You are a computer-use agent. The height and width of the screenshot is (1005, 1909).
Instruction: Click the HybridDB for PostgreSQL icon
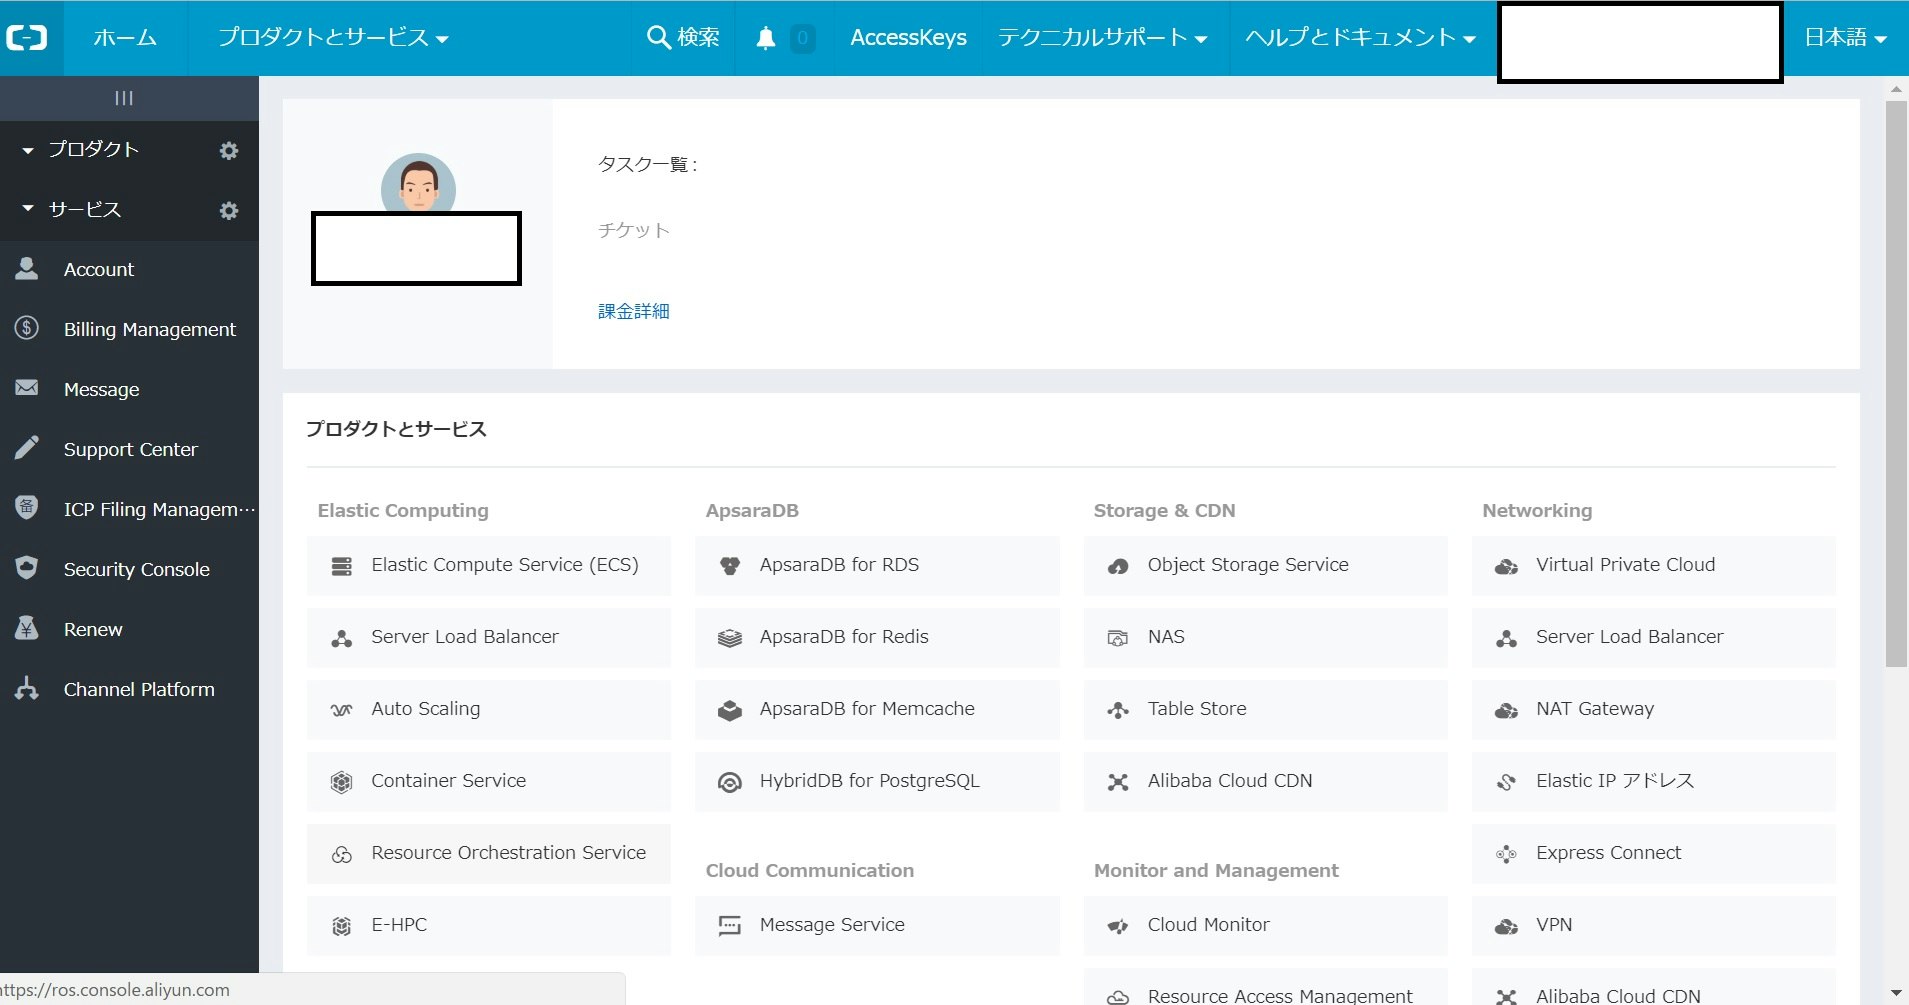[x=730, y=782]
